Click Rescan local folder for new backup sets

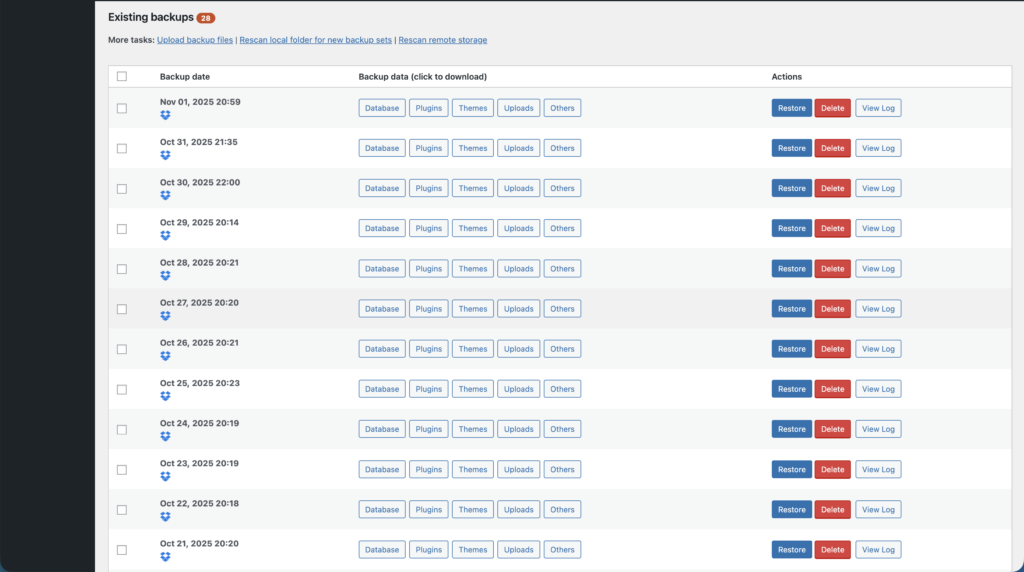coord(315,40)
